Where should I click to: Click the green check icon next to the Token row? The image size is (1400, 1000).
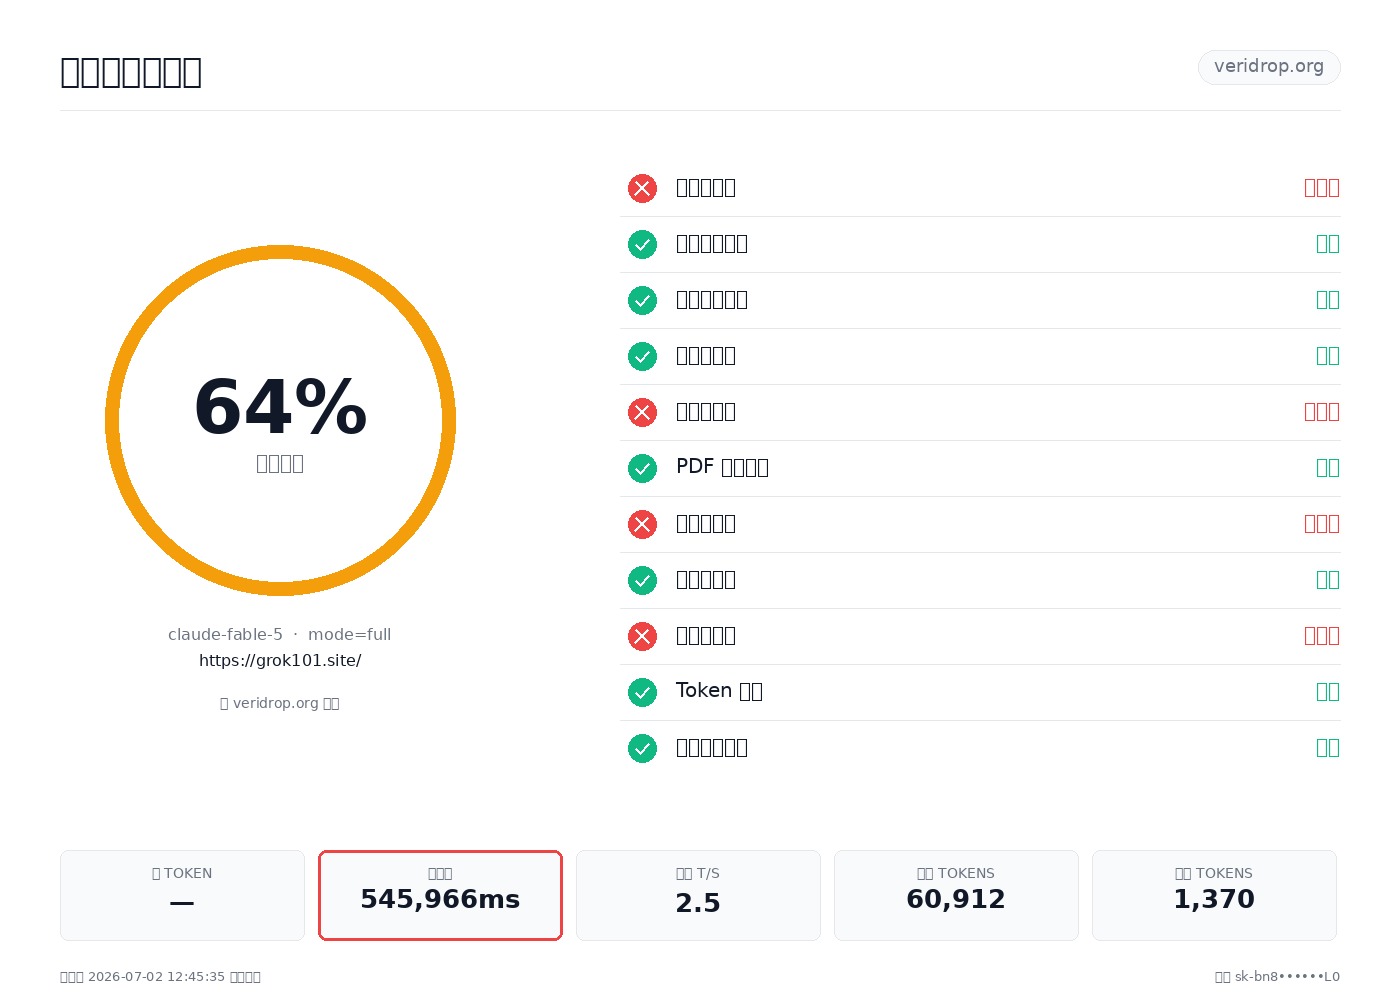pos(642,692)
